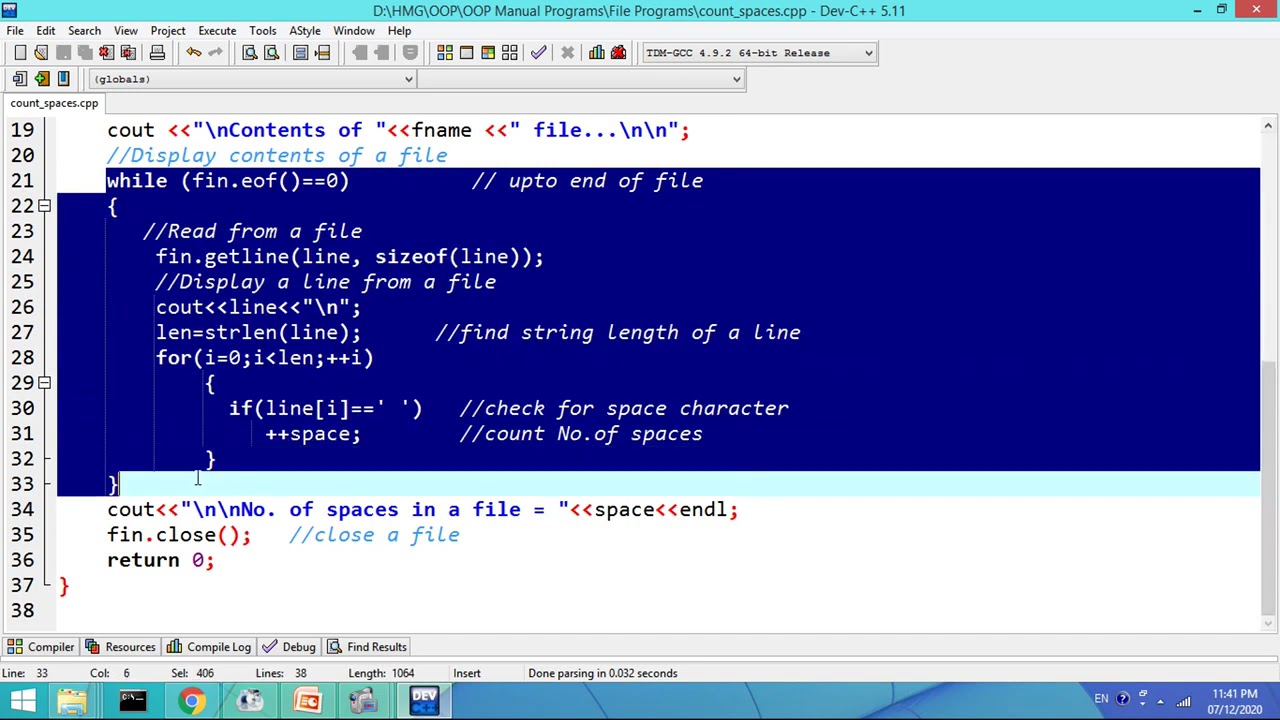Open the Execute menu
1280x720 pixels.
click(x=217, y=30)
